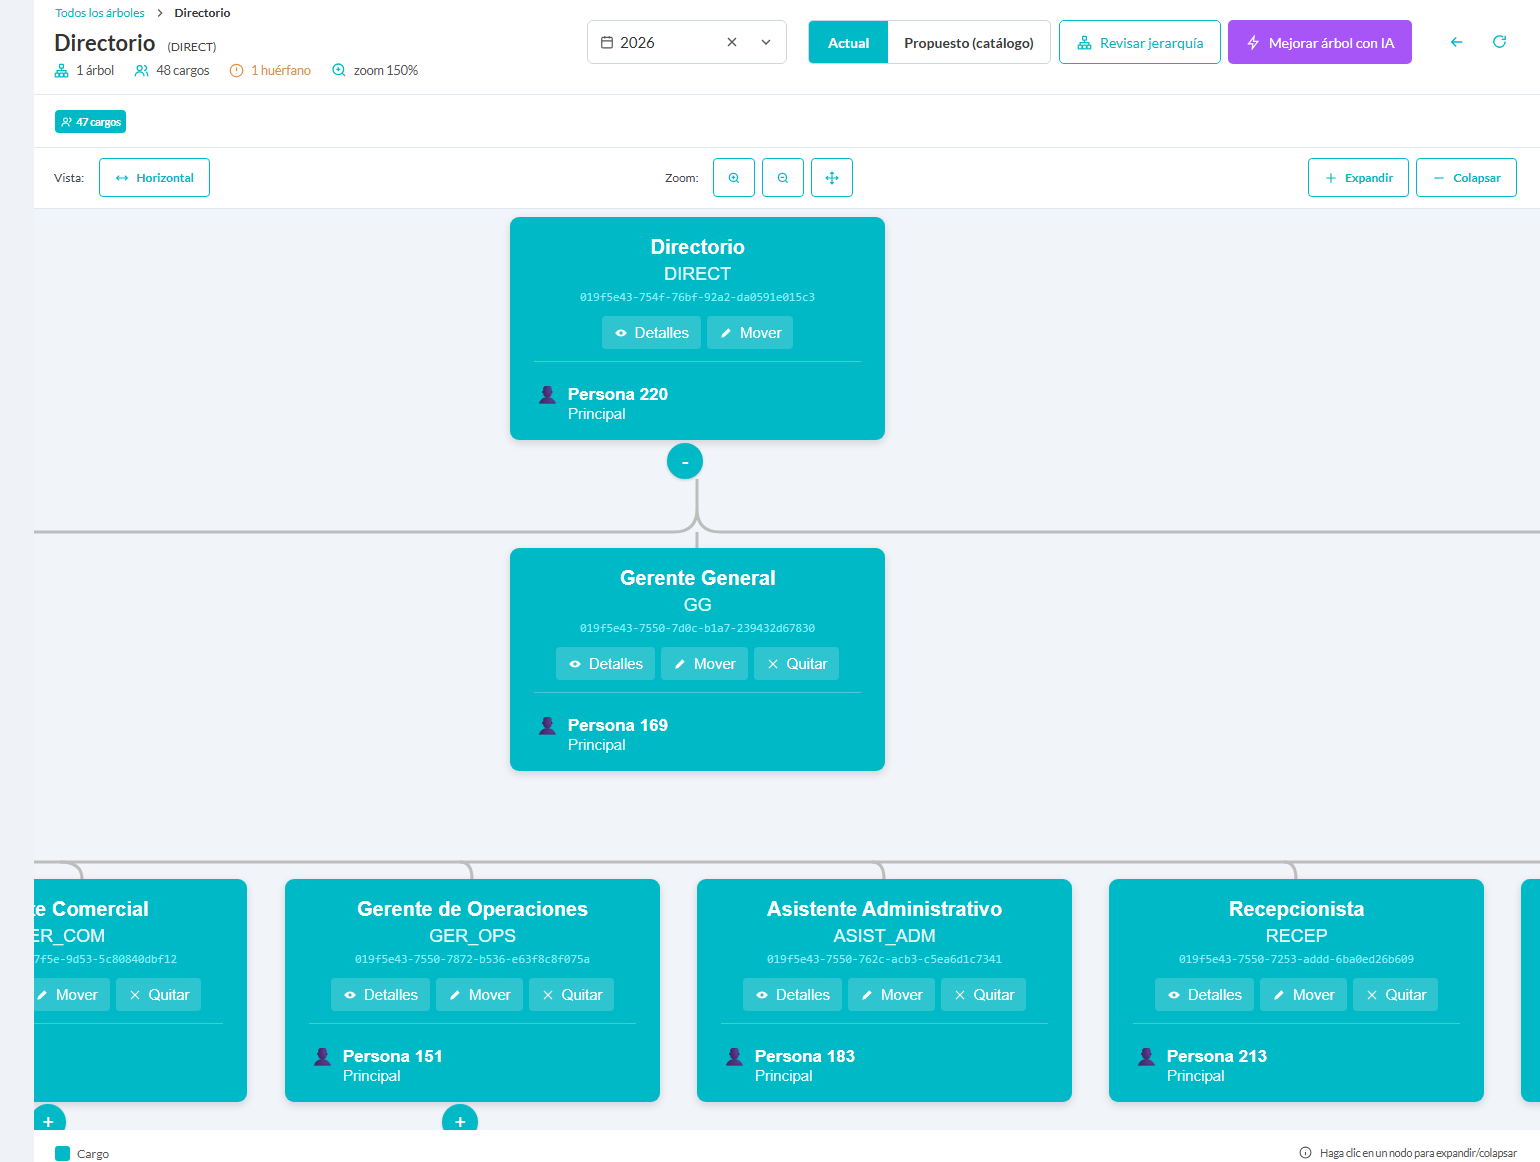The image size is (1540, 1162).
Task: Click Quitar on Gerente de Operaciones card
Action: [x=571, y=995]
